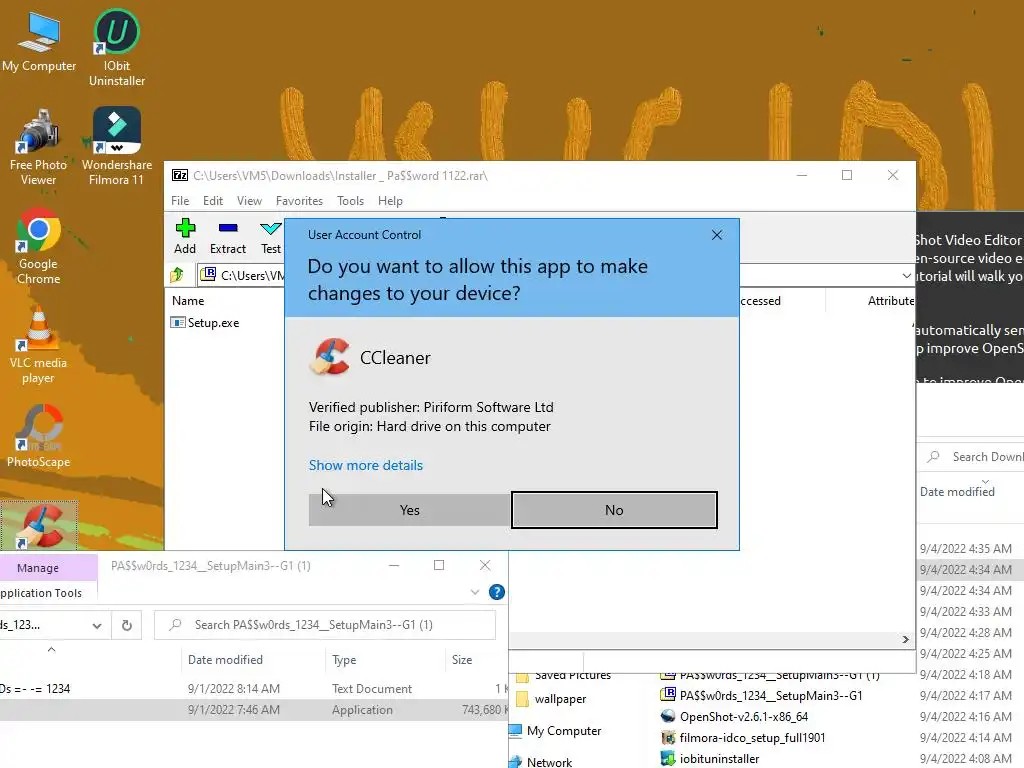Open the PhotoScape desktop icon
Image resolution: width=1024 pixels, height=768 pixels.
(x=39, y=436)
